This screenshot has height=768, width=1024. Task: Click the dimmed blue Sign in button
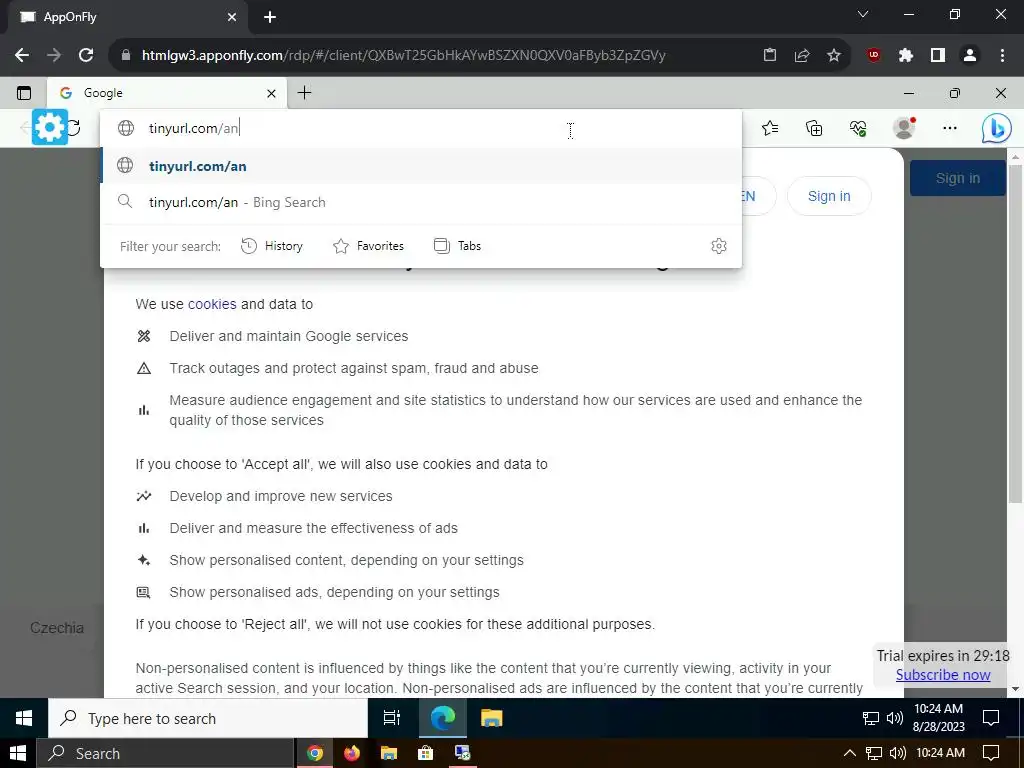click(957, 178)
